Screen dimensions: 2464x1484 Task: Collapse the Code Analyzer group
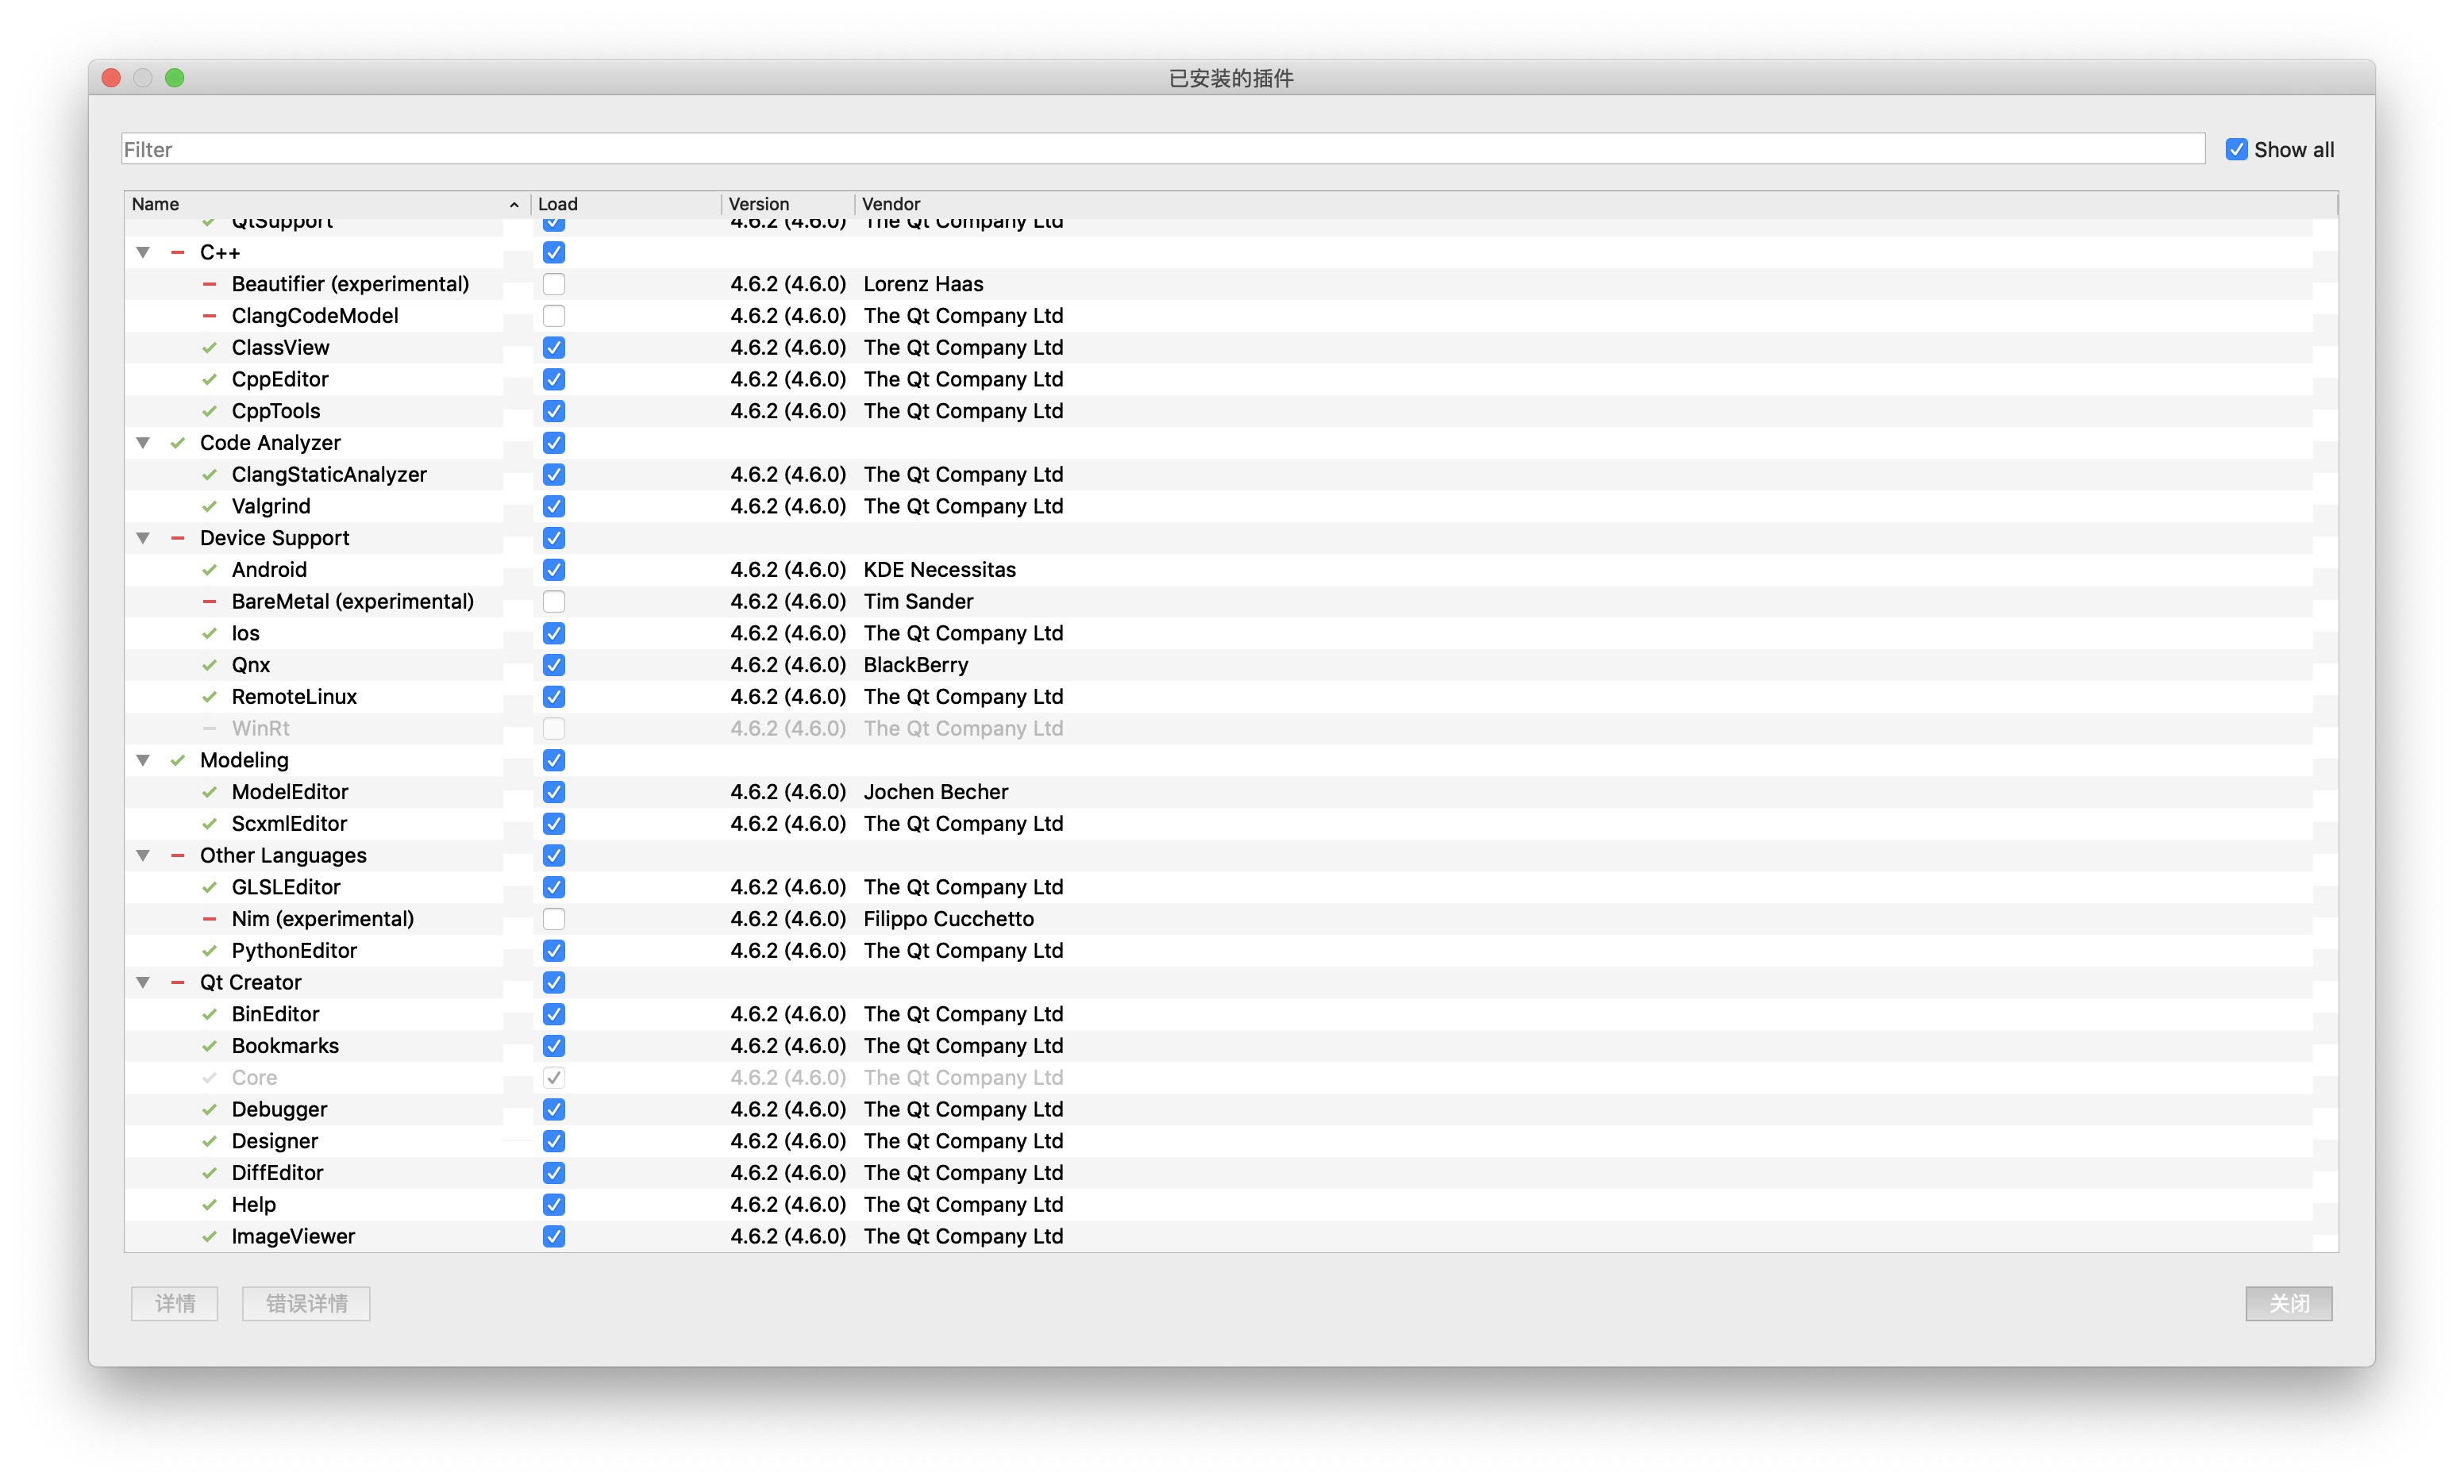[x=143, y=443]
